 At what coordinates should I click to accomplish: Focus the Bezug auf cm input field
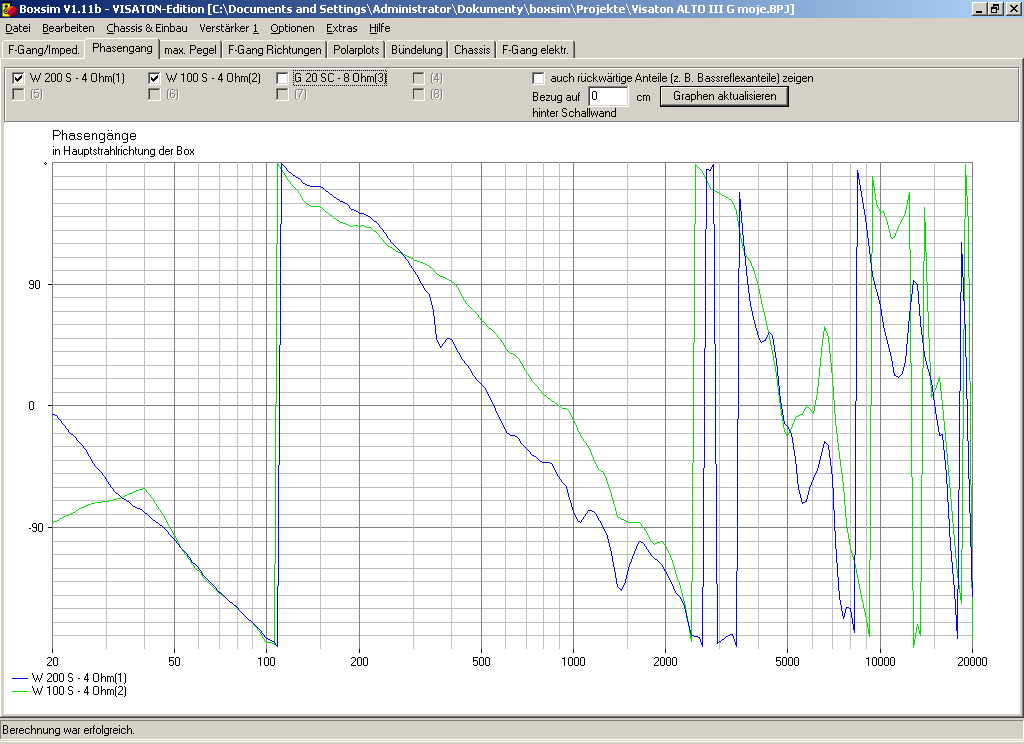608,96
